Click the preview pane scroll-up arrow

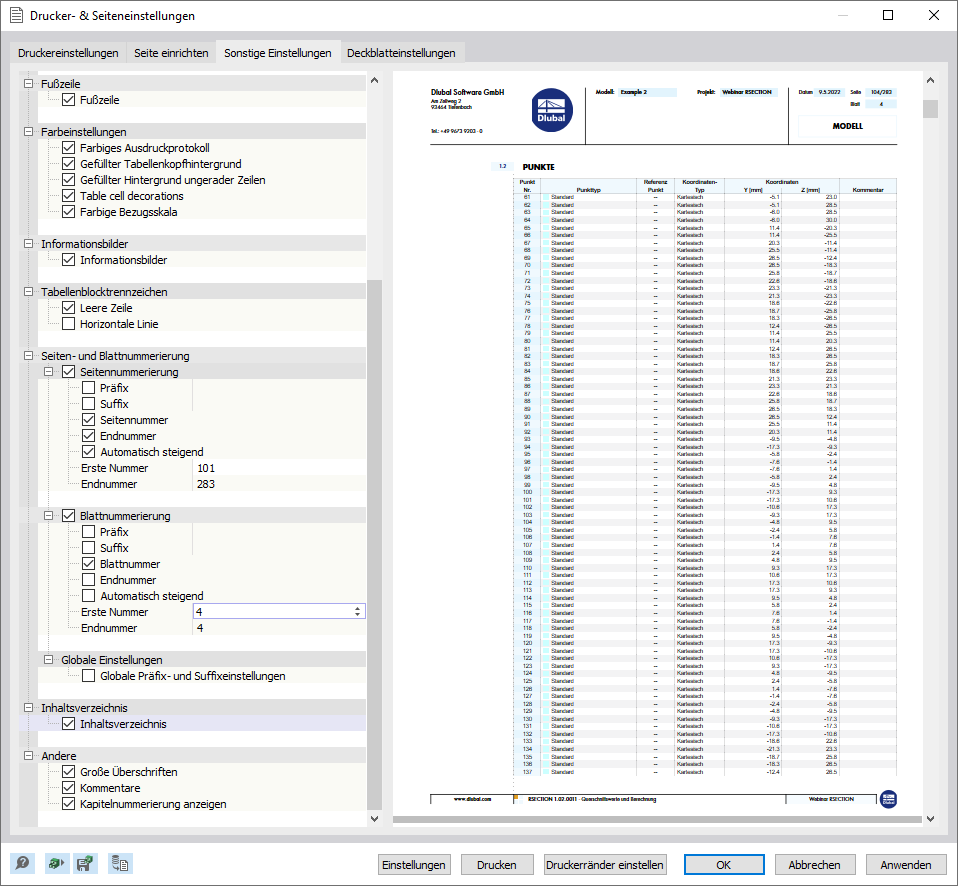click(x=930, y=80)
